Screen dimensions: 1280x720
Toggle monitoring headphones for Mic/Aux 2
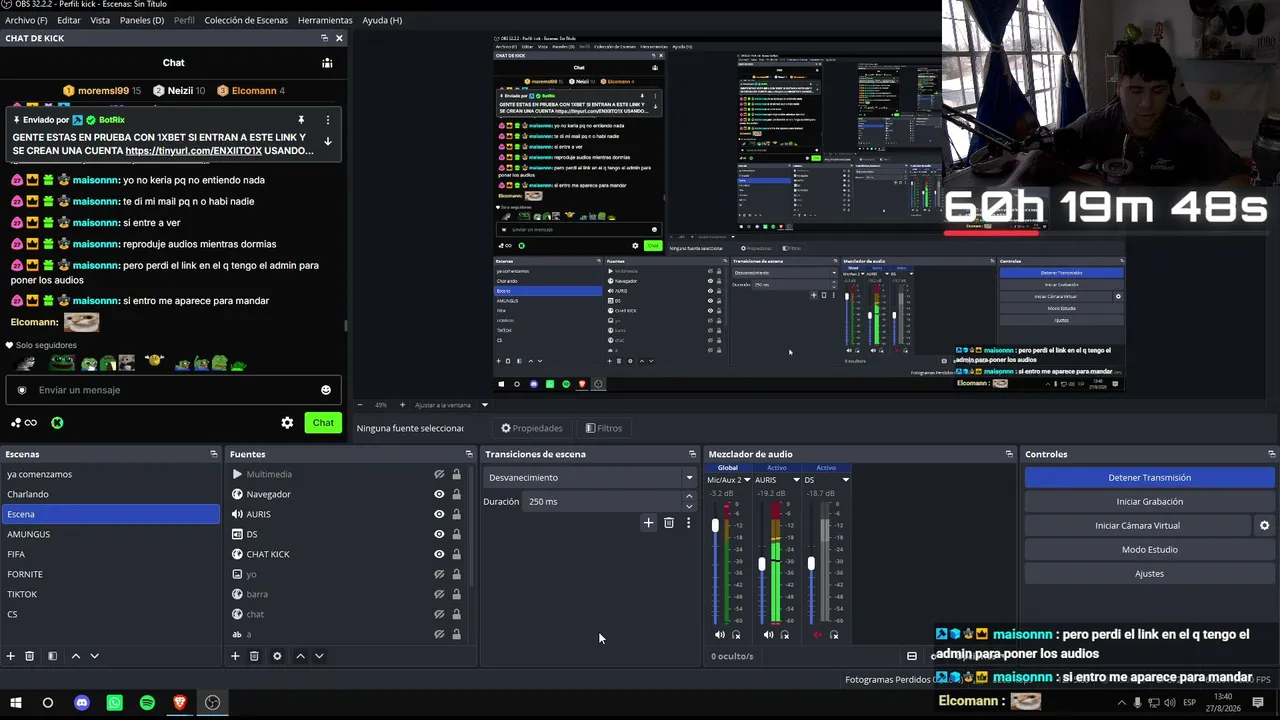pyautogui.click(x=737, y=634)
